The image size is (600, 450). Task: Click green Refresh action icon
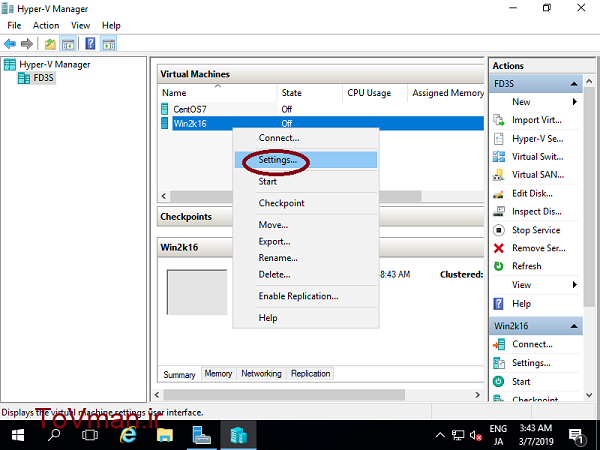499,266
